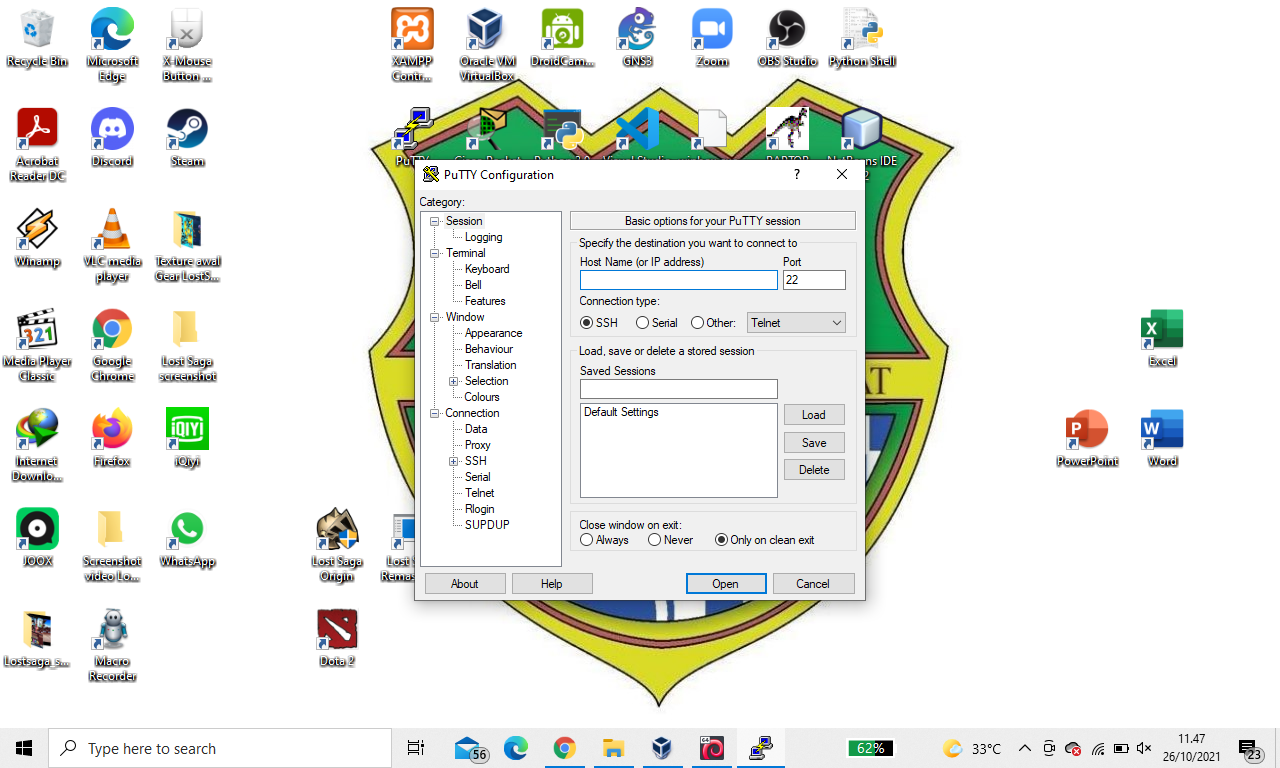Select the Winamp desktop icon
This screenshot has width=1280, height=768.
coord(37,238)
